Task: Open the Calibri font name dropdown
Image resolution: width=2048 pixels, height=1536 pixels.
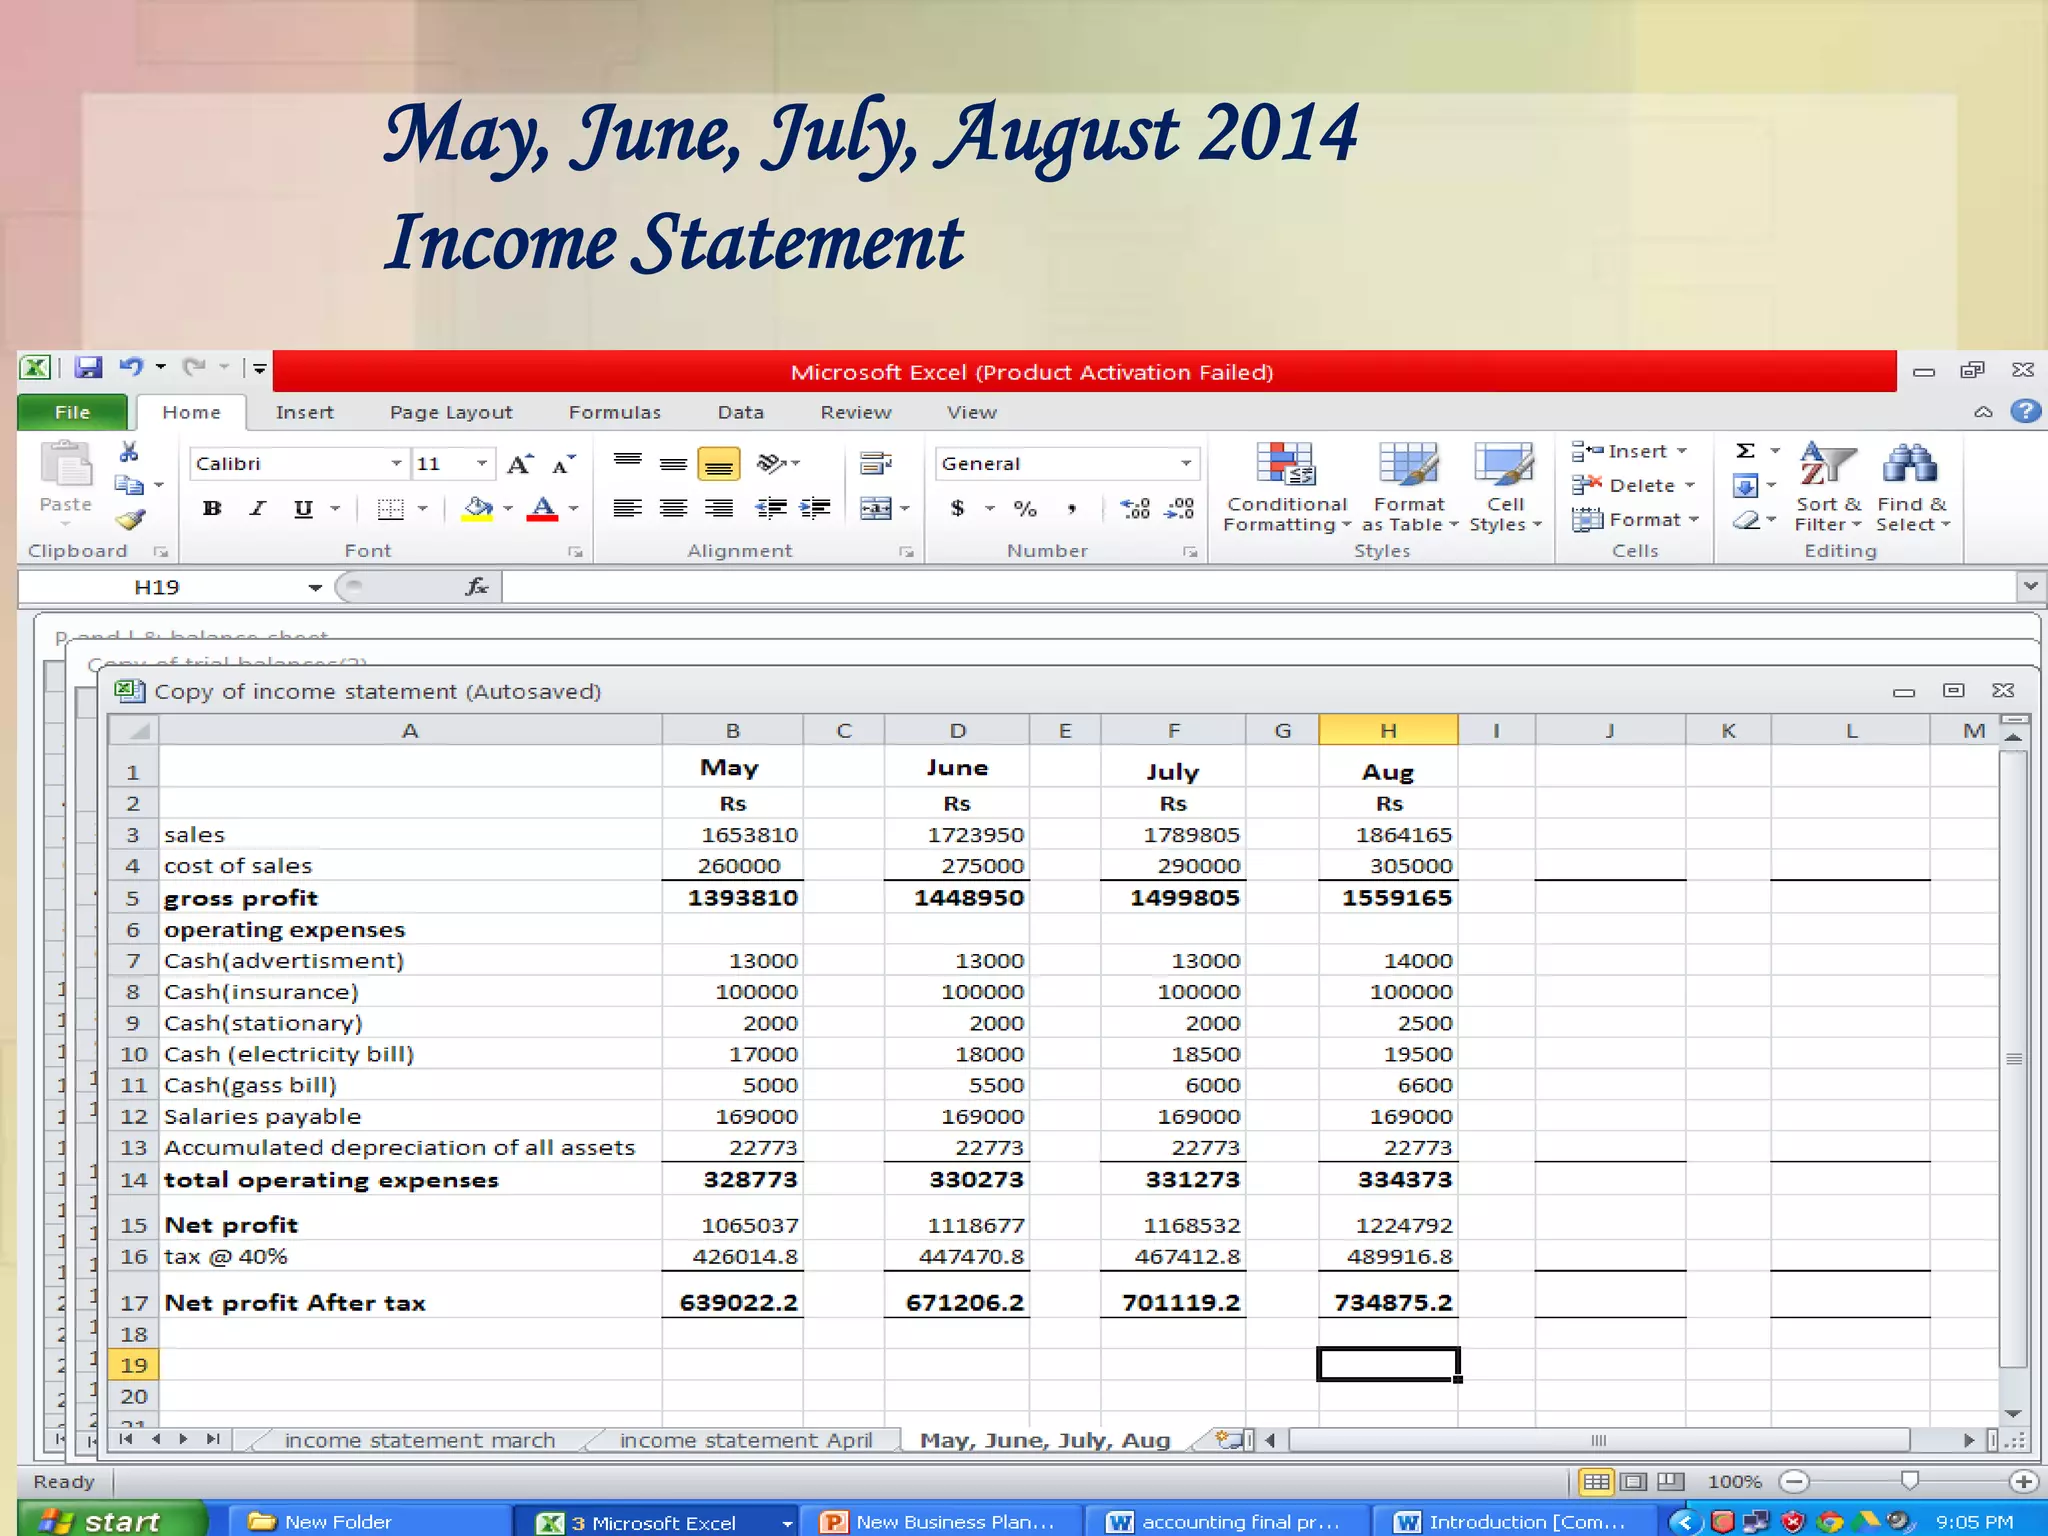Action: (396, 463)
